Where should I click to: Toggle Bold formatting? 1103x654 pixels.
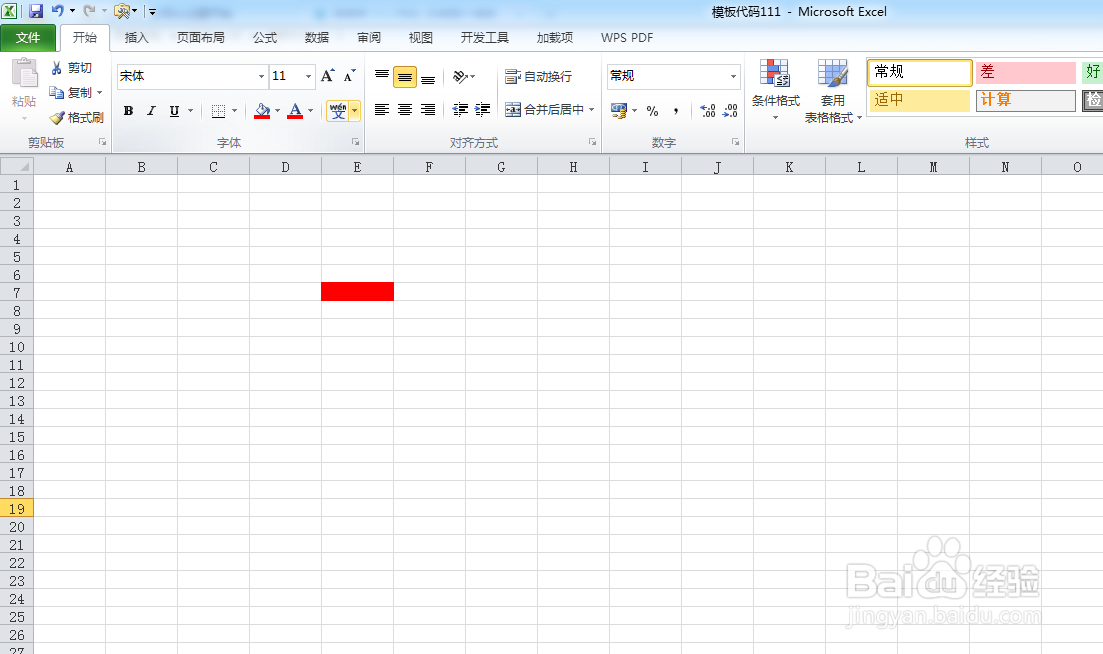[128, 110]
